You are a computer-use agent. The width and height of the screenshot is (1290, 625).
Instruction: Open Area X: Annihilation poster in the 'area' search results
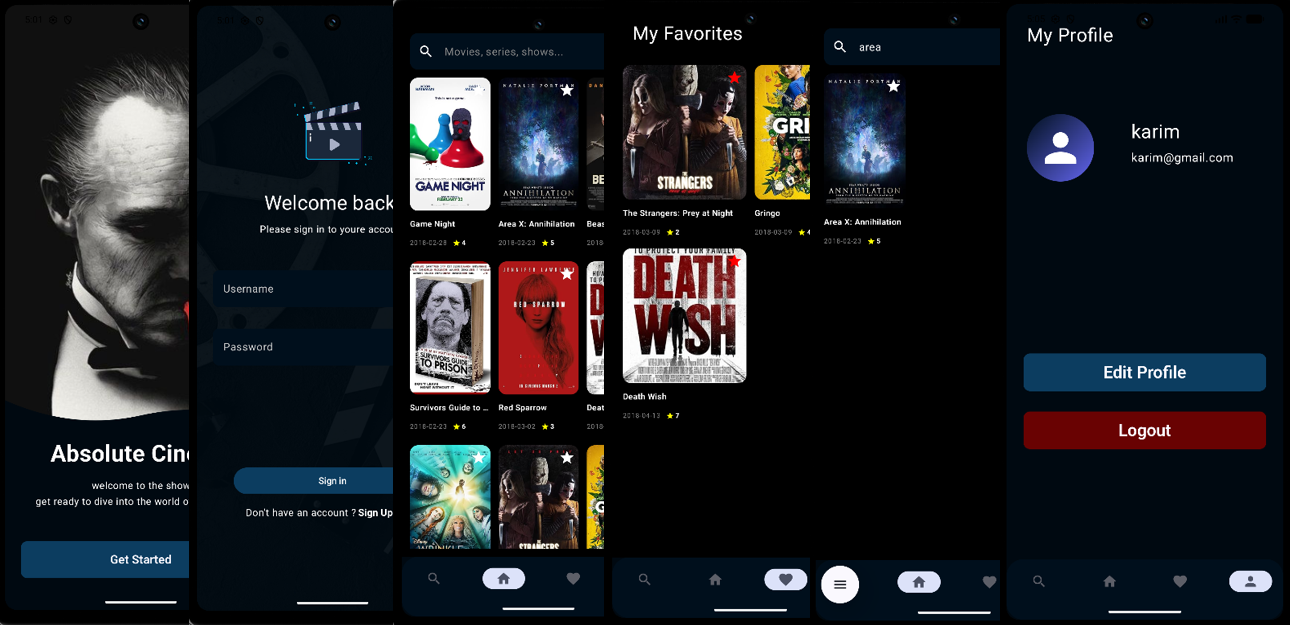pyautogui.click(x=865, y=141)
